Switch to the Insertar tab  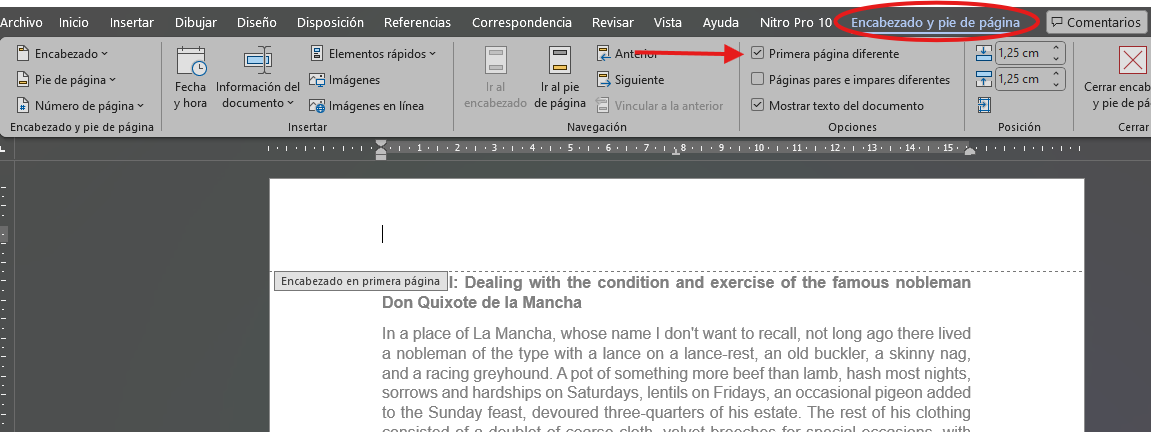coord(132,23)
